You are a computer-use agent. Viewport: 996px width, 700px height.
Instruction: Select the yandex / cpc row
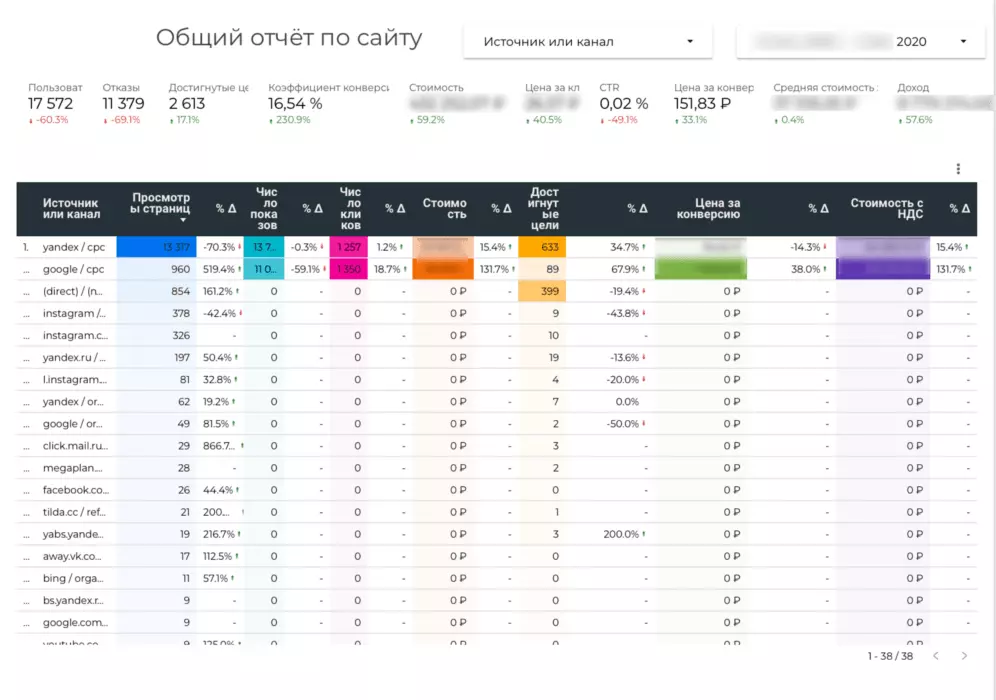point(497,247)
